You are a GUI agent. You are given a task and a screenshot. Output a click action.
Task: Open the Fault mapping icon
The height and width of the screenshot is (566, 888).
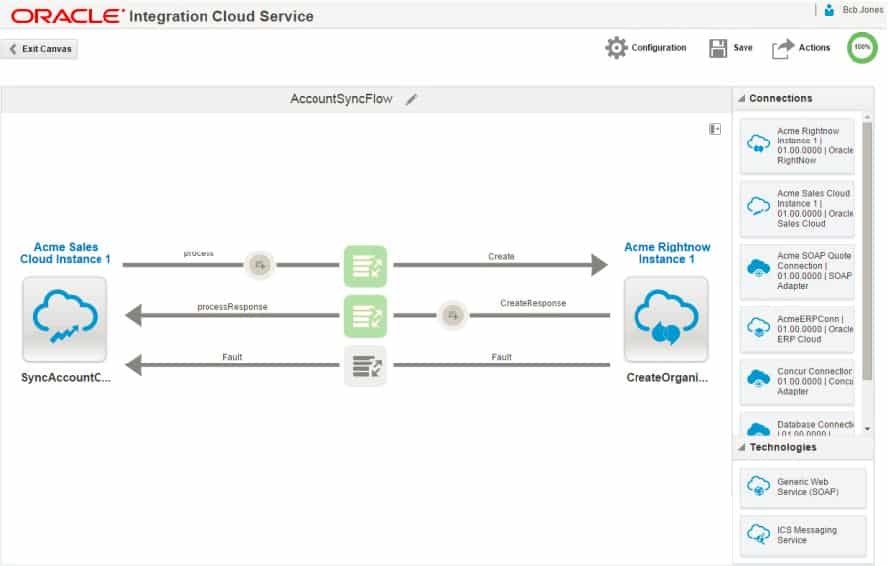pyautogui.click(x=365, y=366)
